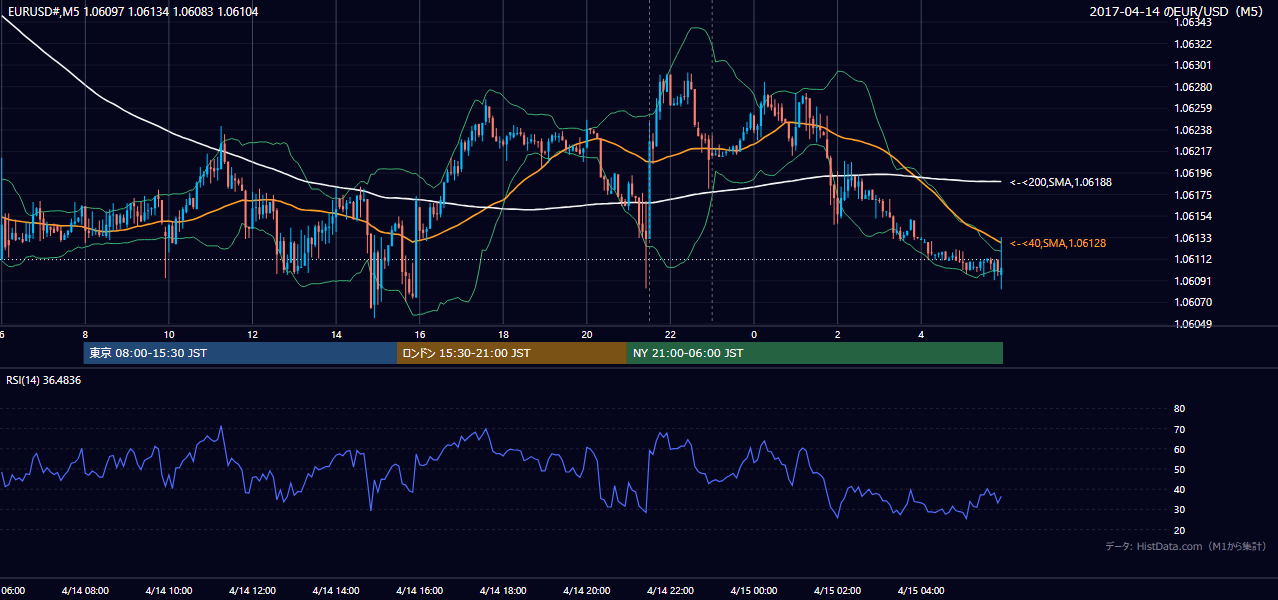Click hour marker 10 under price chart
This screenshot has height=600, width=1278.
169,335
